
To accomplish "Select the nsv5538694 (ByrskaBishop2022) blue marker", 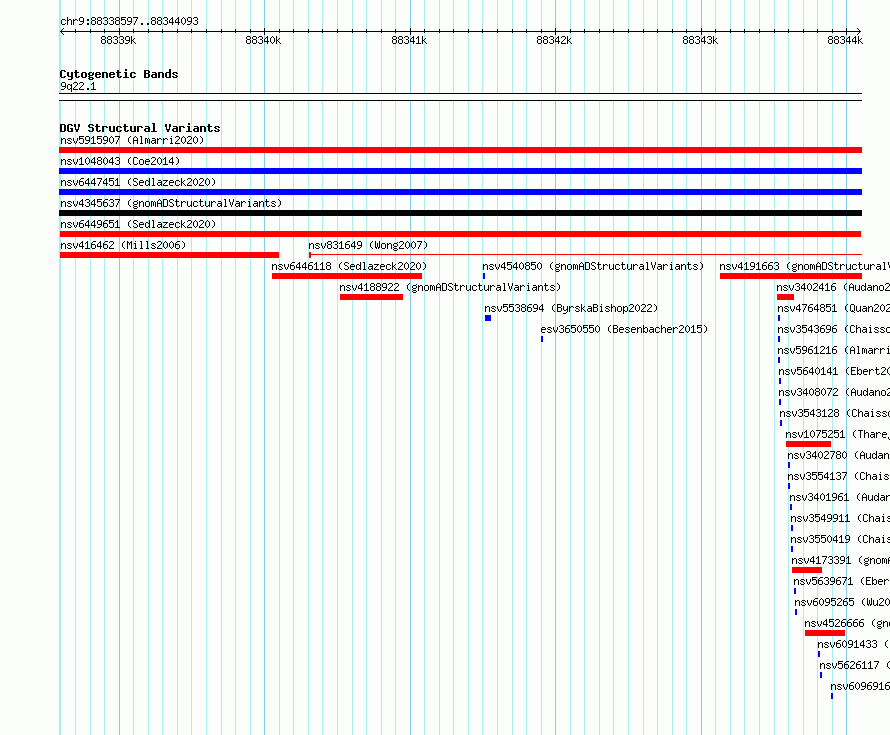I will coord(488,318).
